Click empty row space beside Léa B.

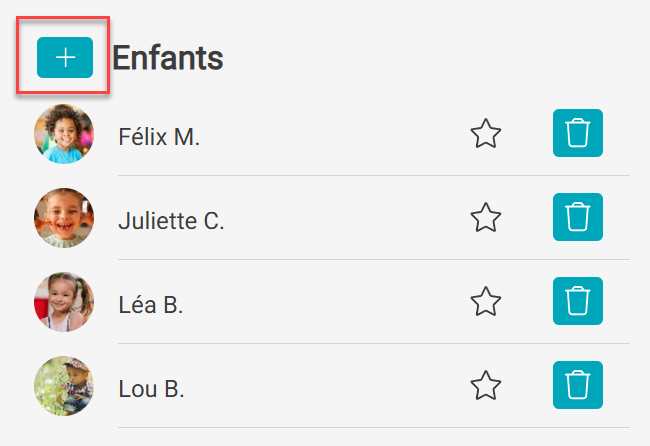point(323,302)
